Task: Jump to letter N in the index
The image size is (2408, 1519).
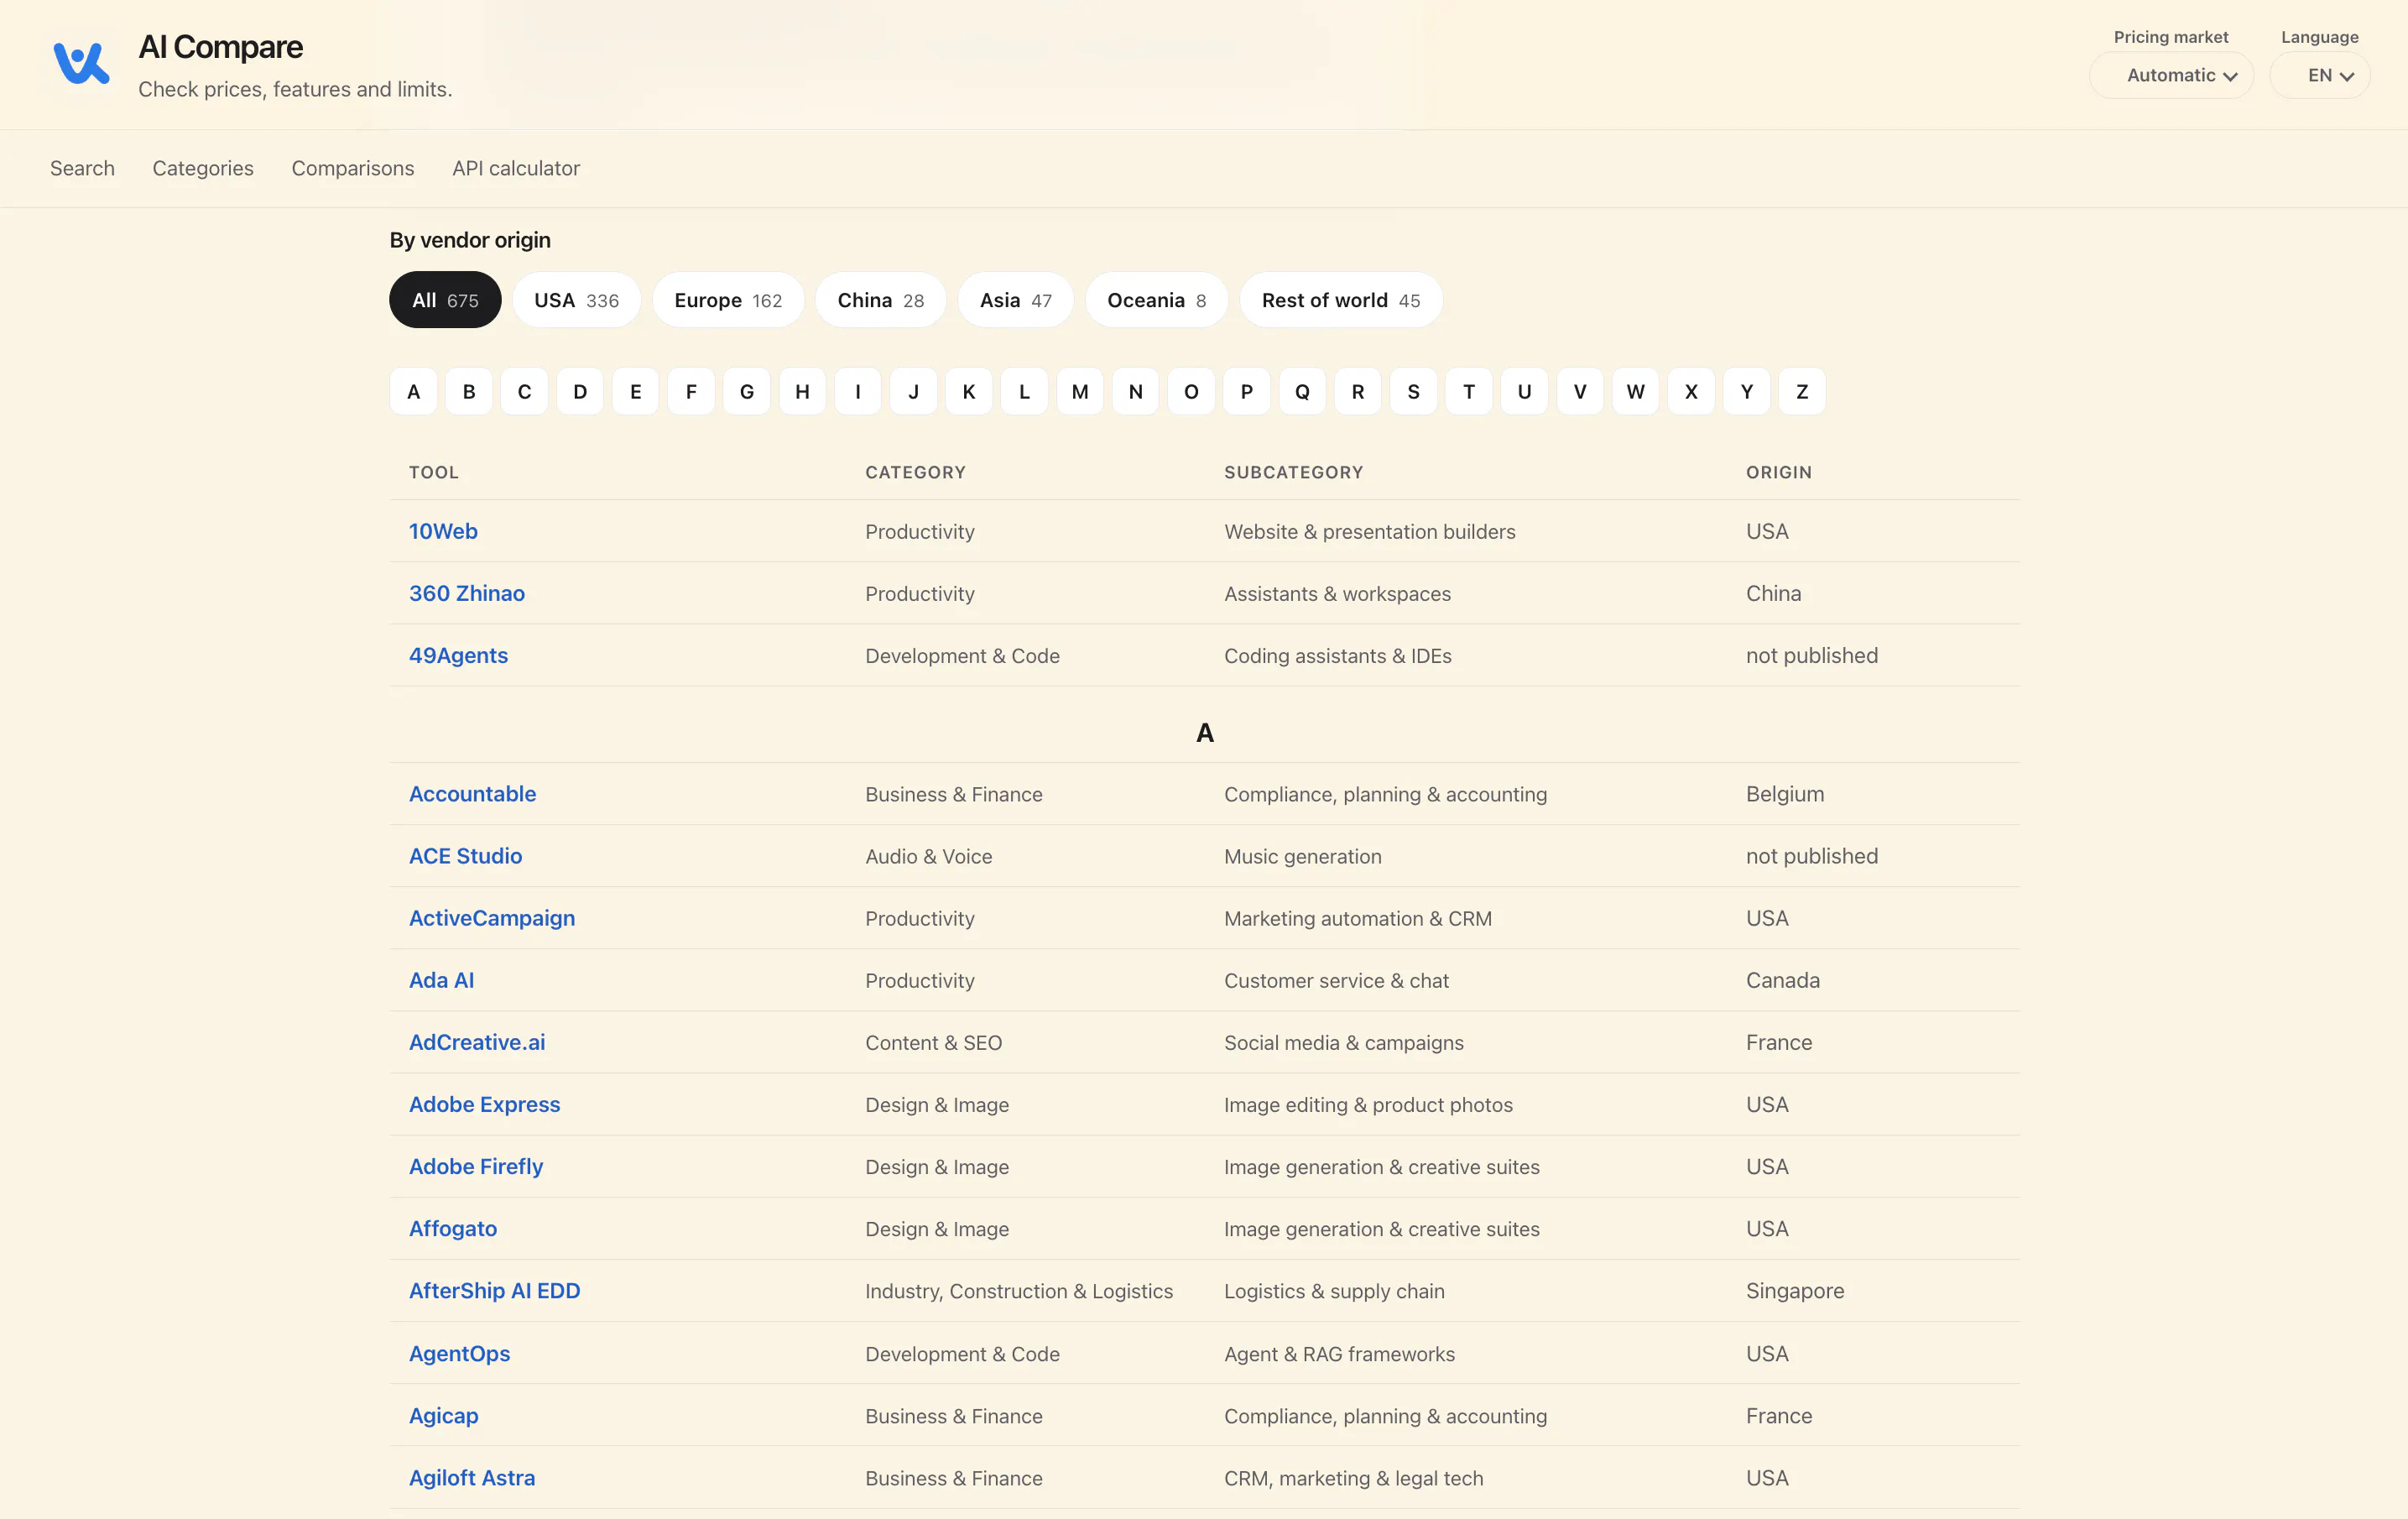Action: tap(1135, 391)
